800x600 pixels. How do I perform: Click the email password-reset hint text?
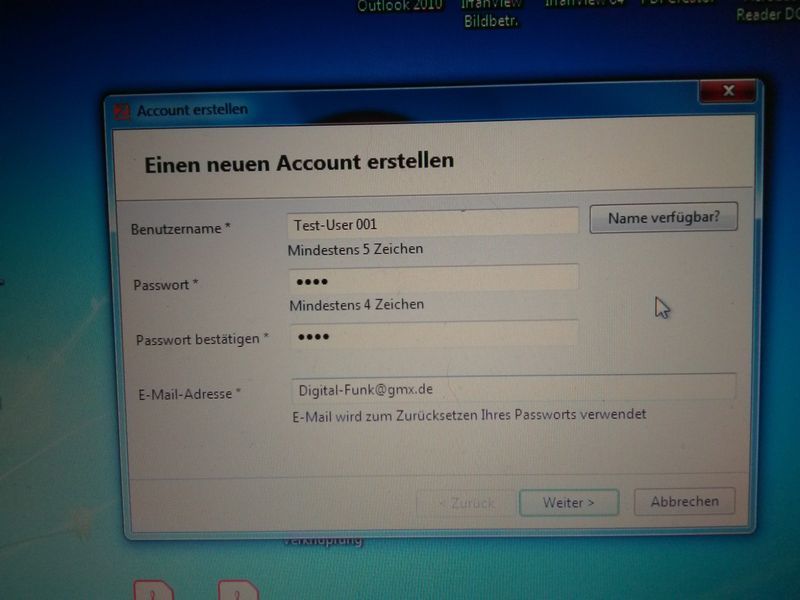click(469, 415)
